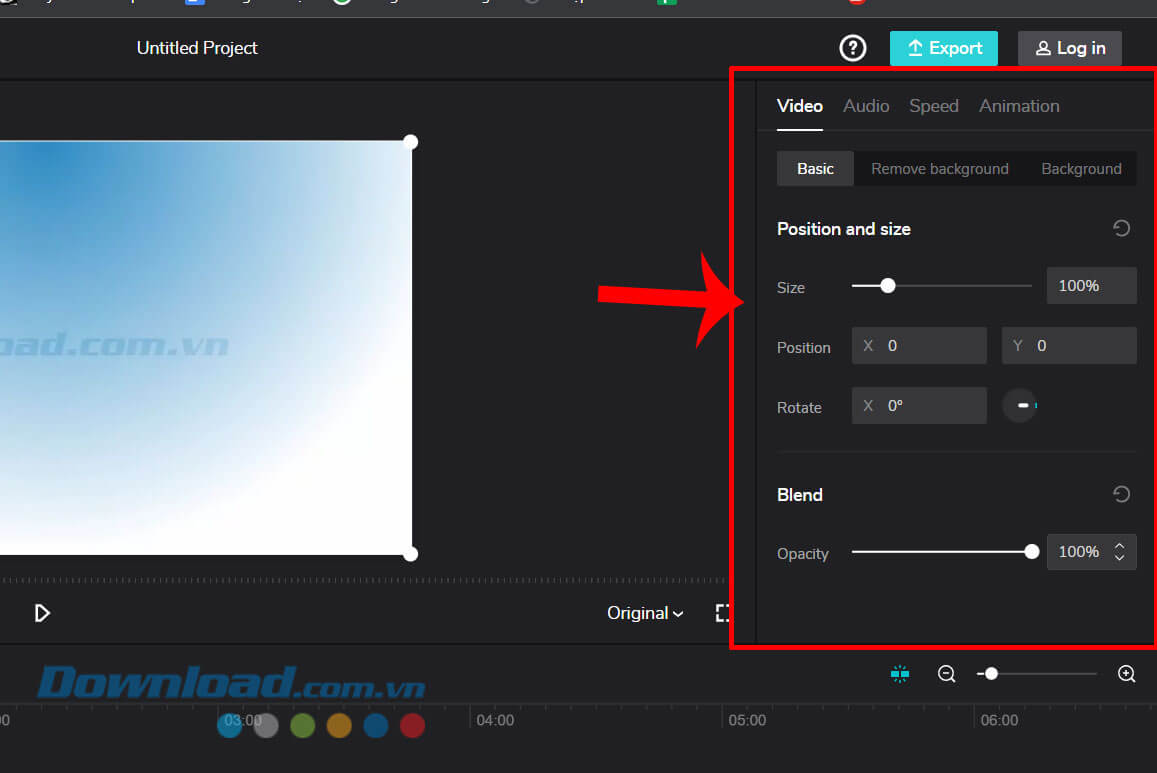
Task: Toggle timeline snapping icon
Action: tap(899, 674)
